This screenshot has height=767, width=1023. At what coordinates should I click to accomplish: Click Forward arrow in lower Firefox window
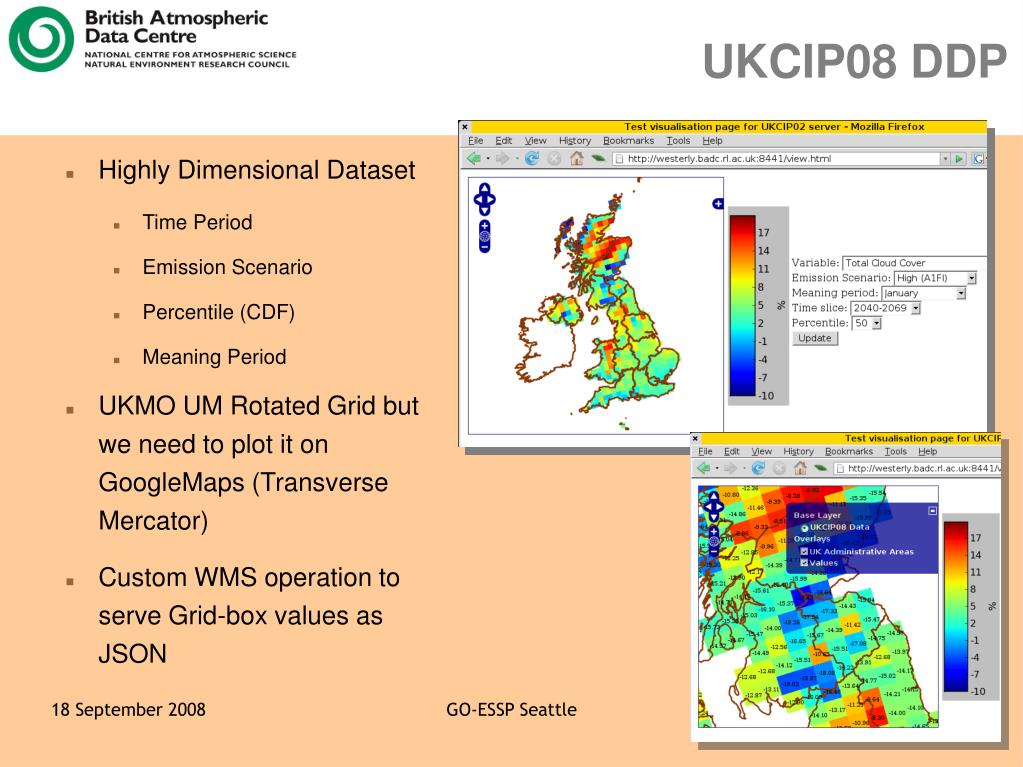(x=731, y=468)
